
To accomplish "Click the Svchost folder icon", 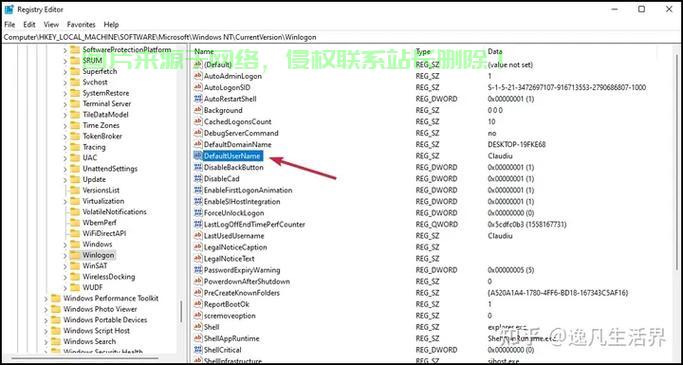I will (x=75, y=82).
